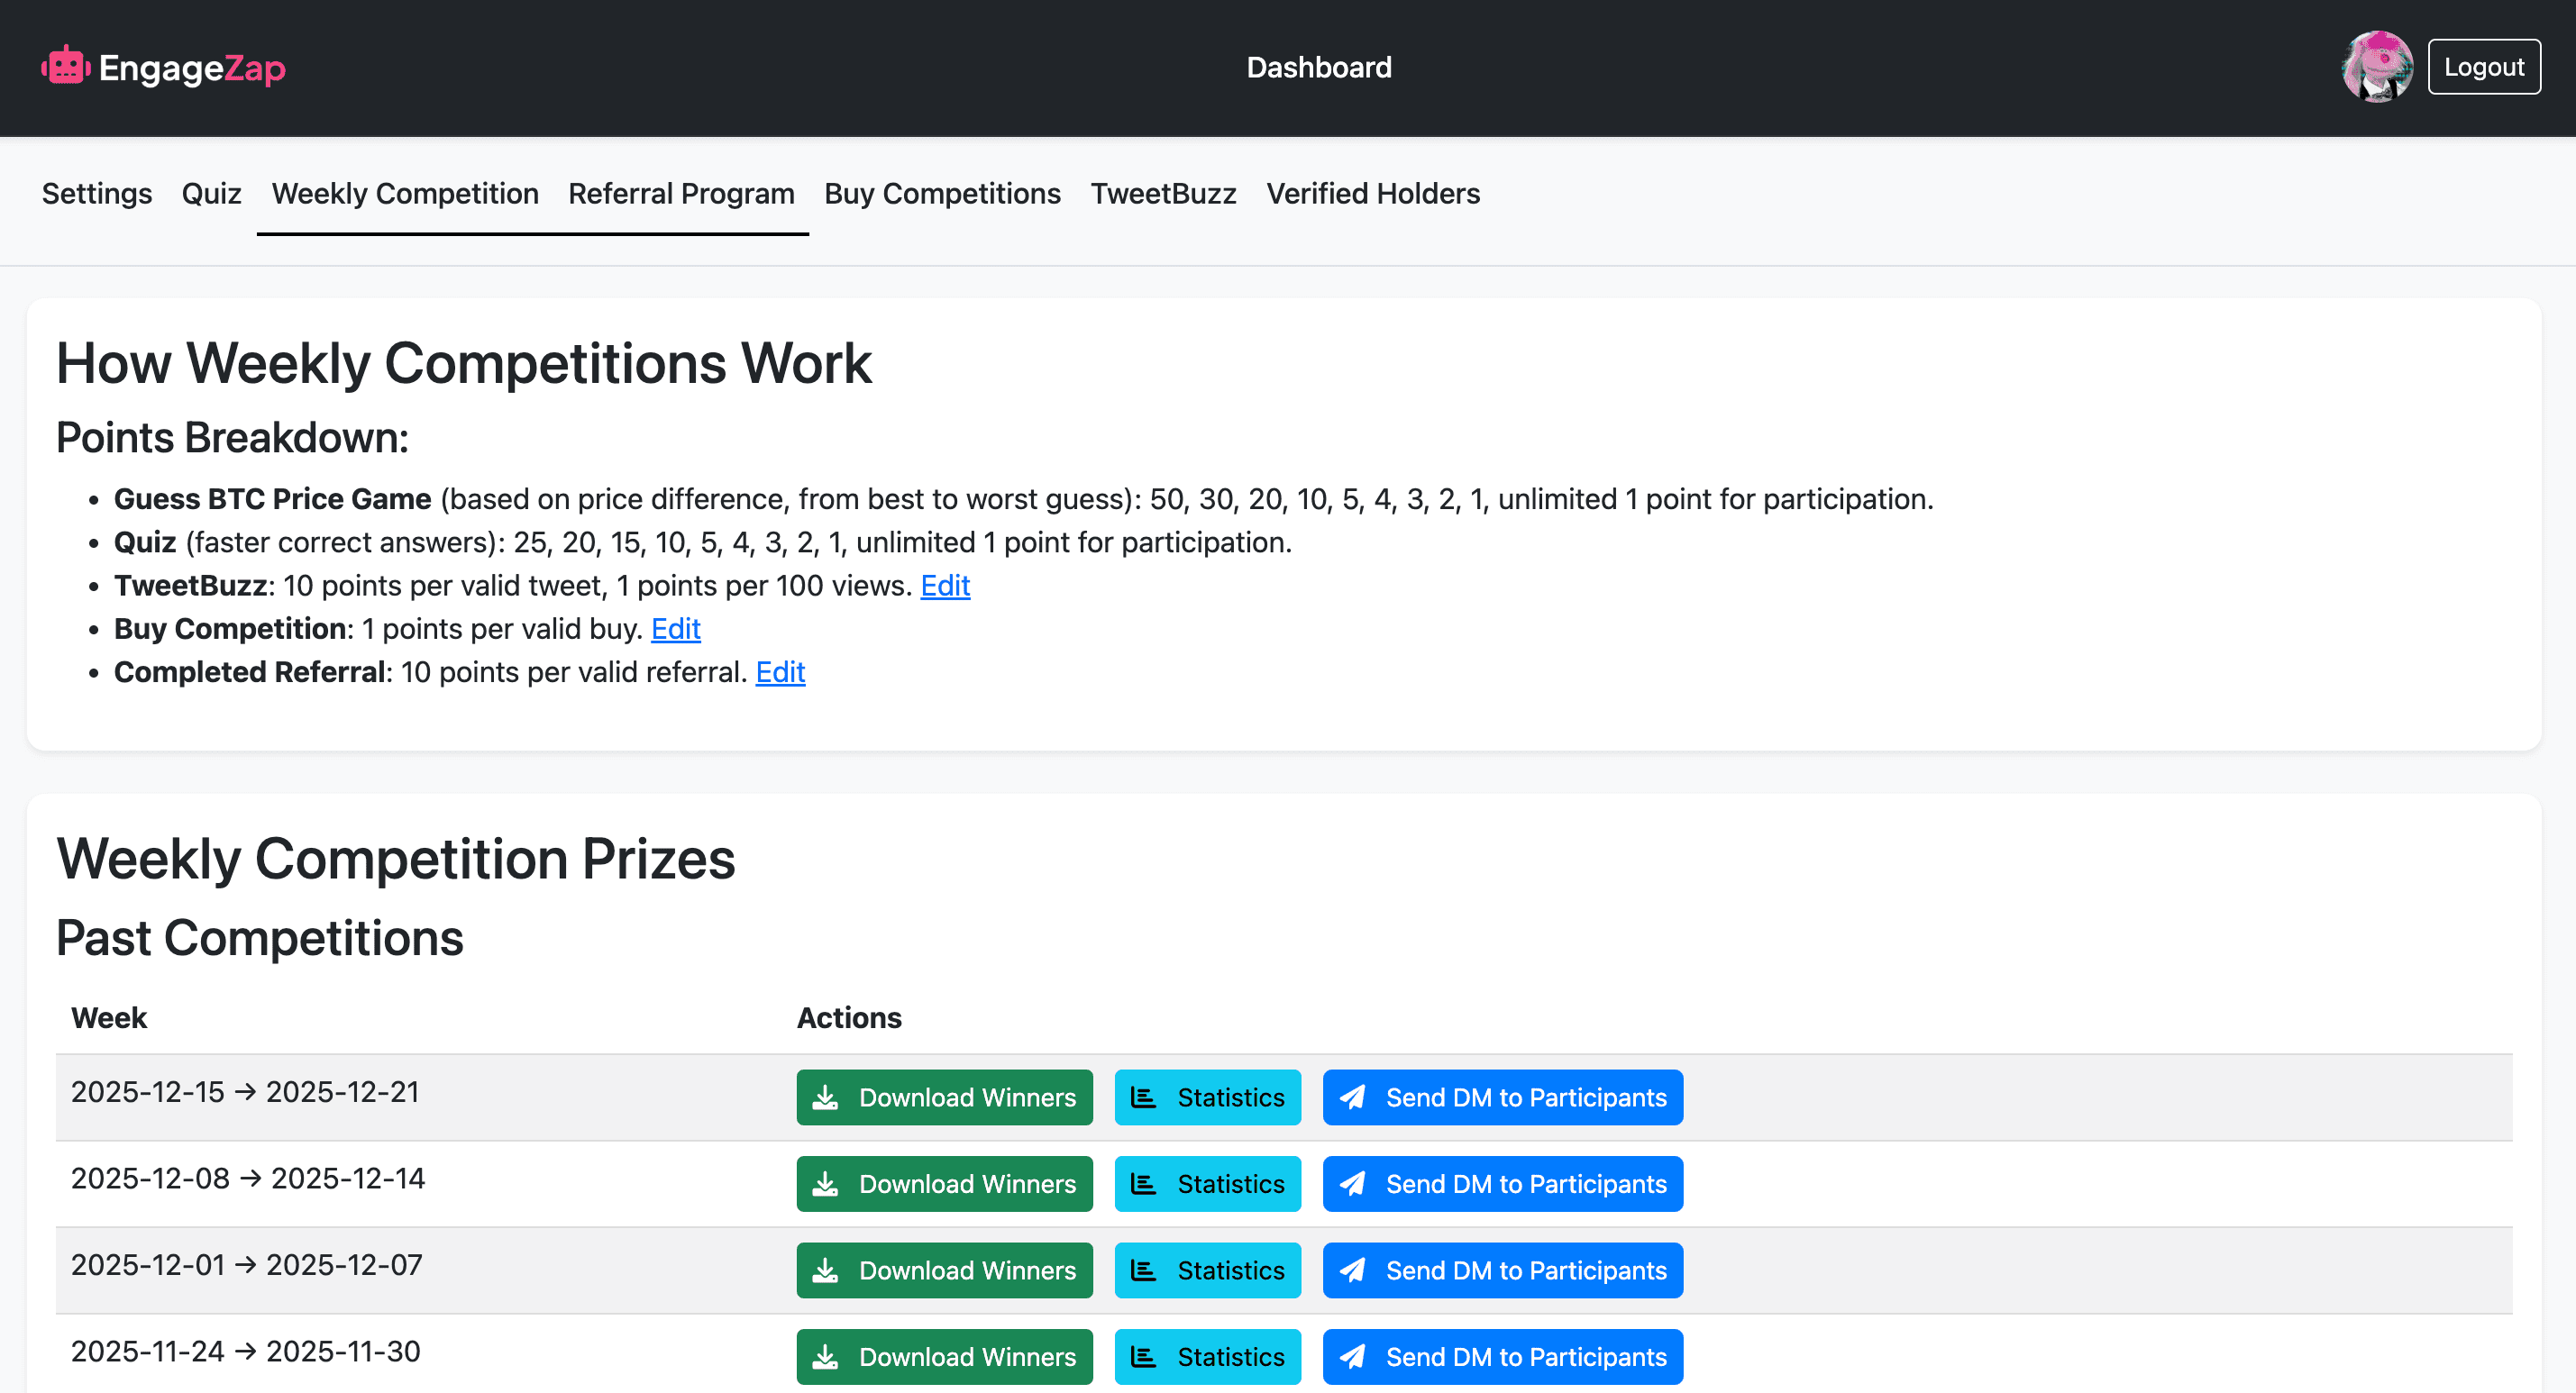The image size is (2576, 1393).
Task: Open the TweetBuzz tab
Action: (x=1163, y=193)
